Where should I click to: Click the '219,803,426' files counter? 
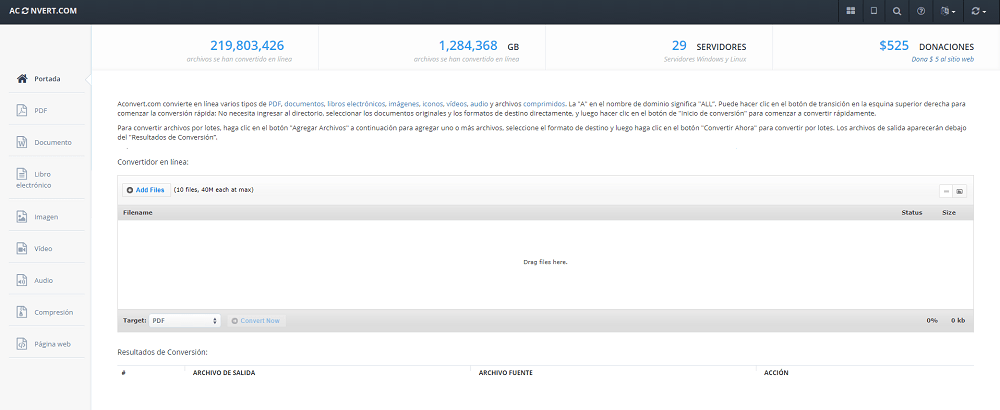pyautogui.click(x=247, y=46)
